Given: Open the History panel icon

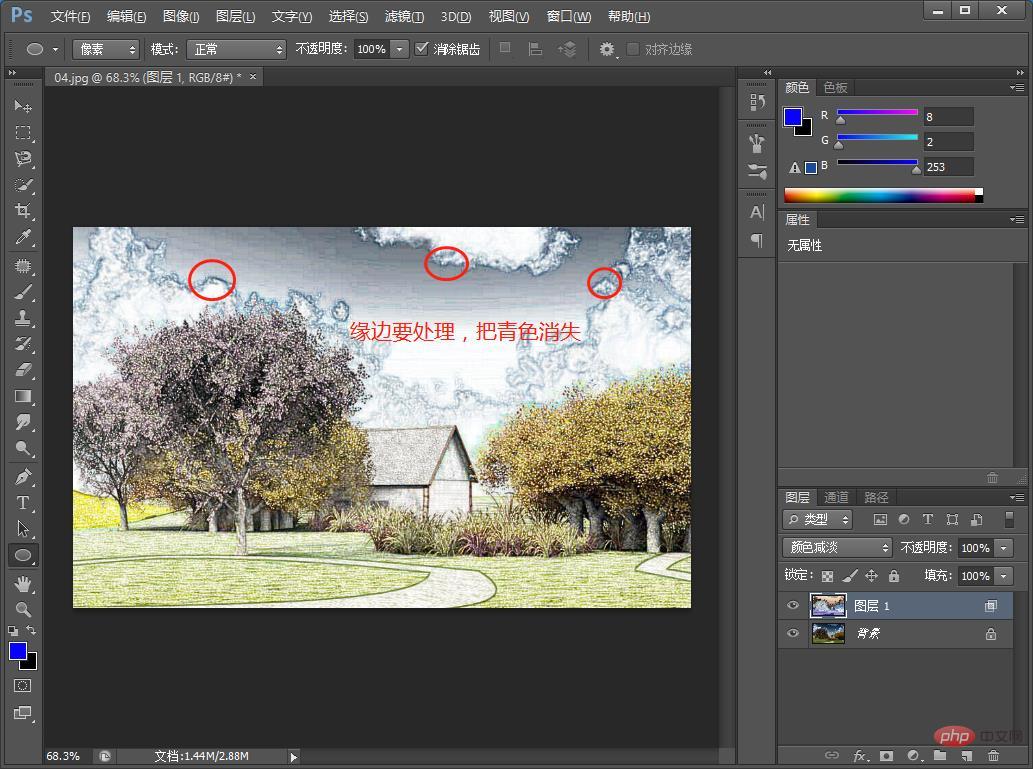Looking at the screenshot, I should (x=757, y=102).
